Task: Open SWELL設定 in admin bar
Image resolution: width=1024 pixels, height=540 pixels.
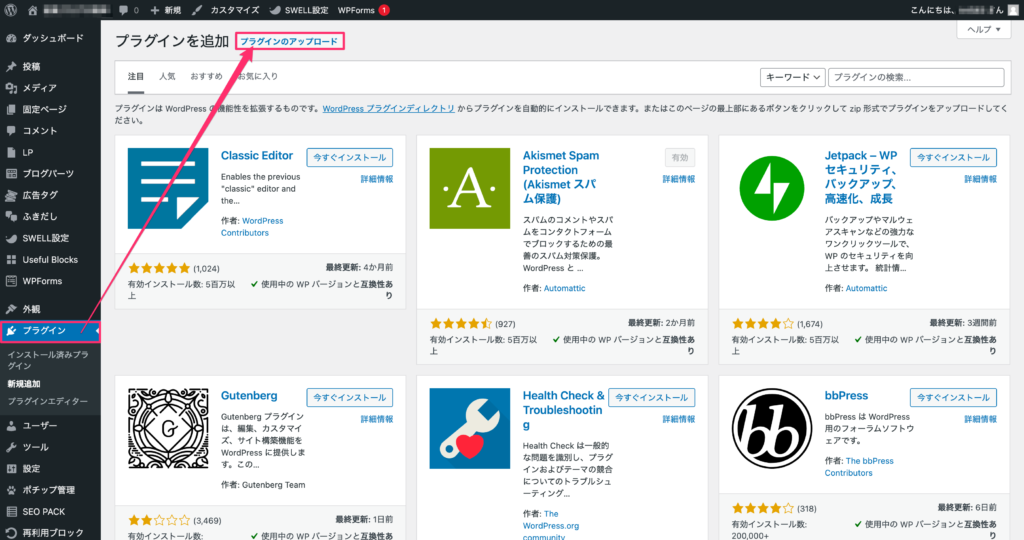Action: coord(299,10)
